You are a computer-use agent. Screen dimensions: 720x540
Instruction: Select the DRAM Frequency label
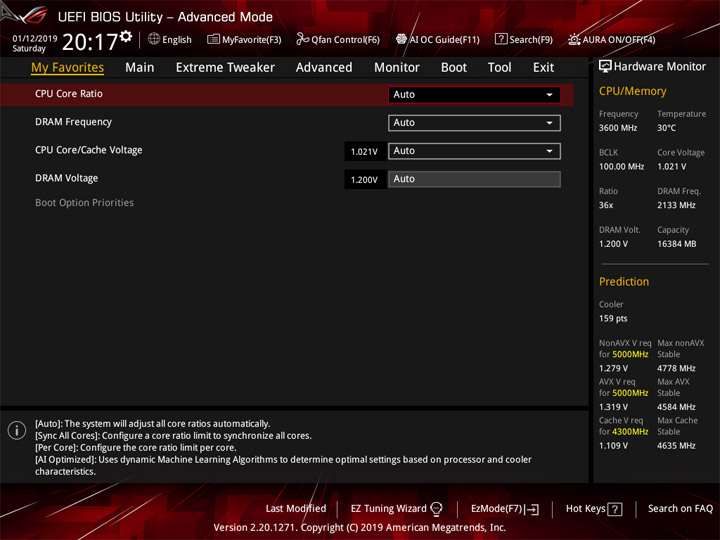tap(73, 122)
